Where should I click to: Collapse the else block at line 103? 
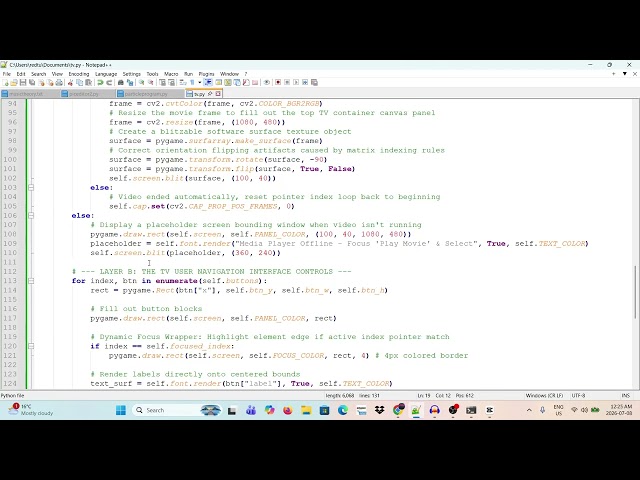click(x=31, y=188)
